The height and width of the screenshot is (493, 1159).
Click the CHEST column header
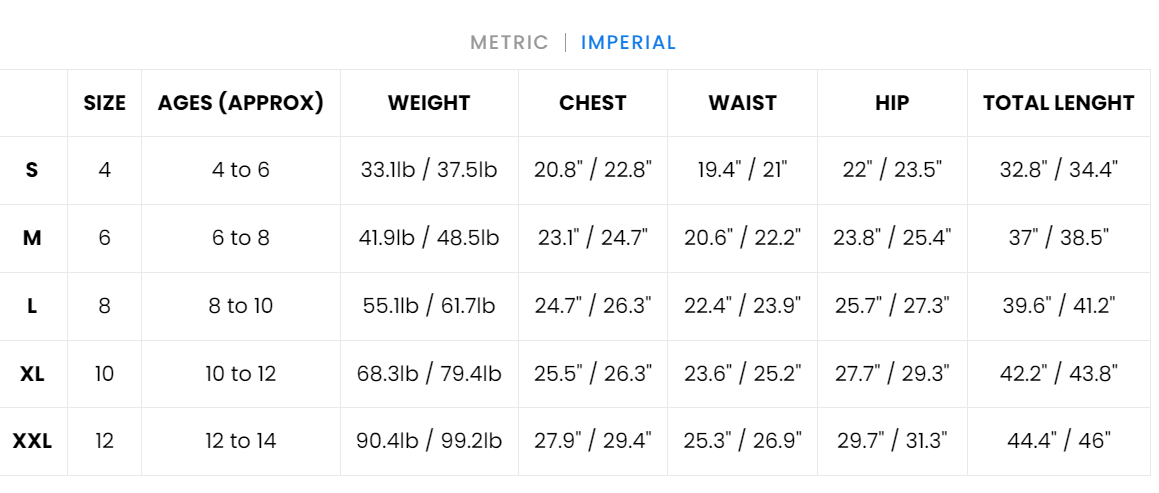pos(593,103)
